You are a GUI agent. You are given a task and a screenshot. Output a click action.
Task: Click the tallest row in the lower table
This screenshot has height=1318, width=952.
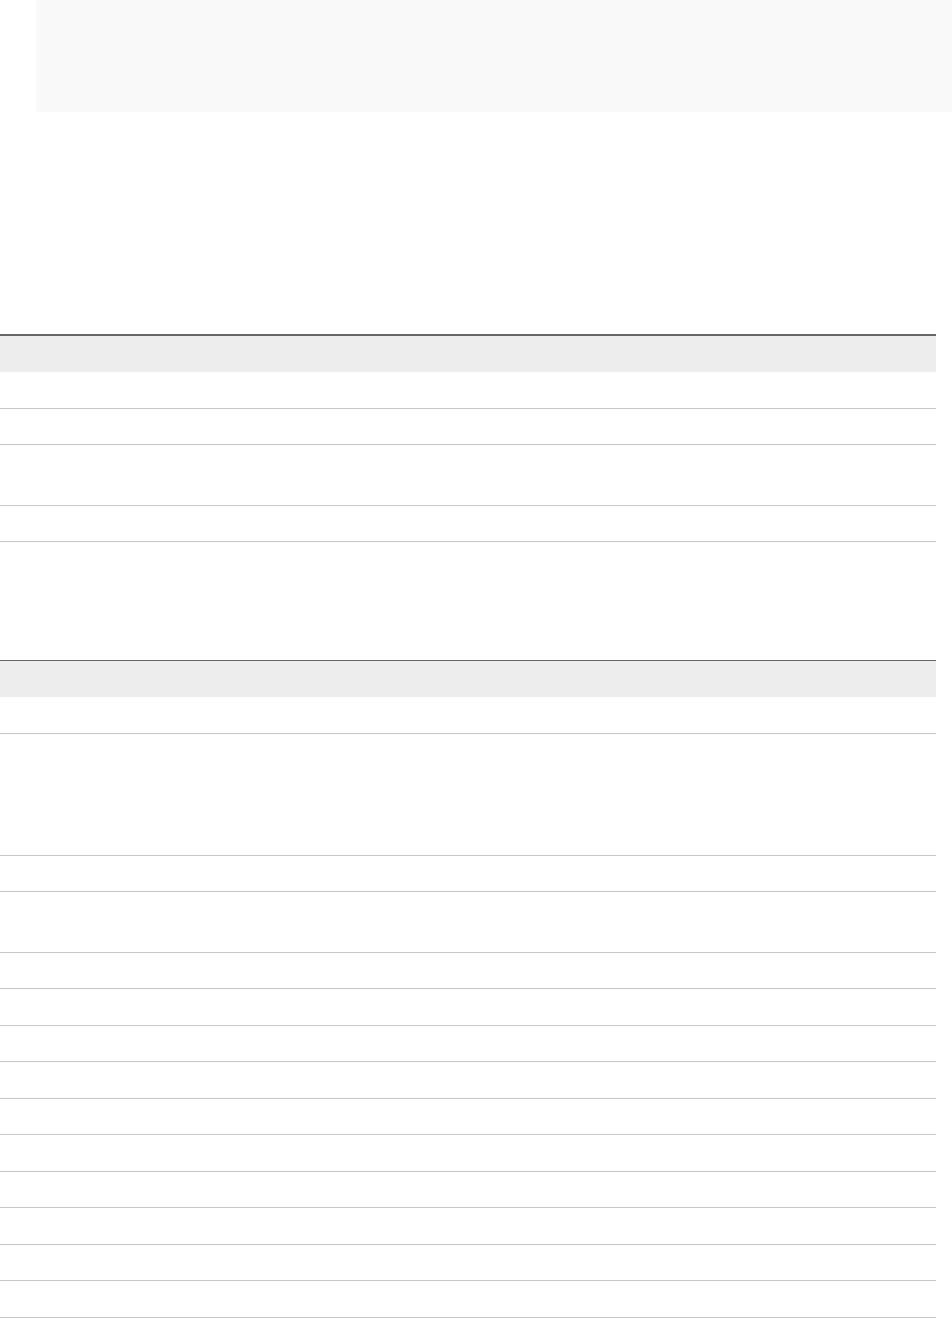pyautogui.click(x=468, y=794)
